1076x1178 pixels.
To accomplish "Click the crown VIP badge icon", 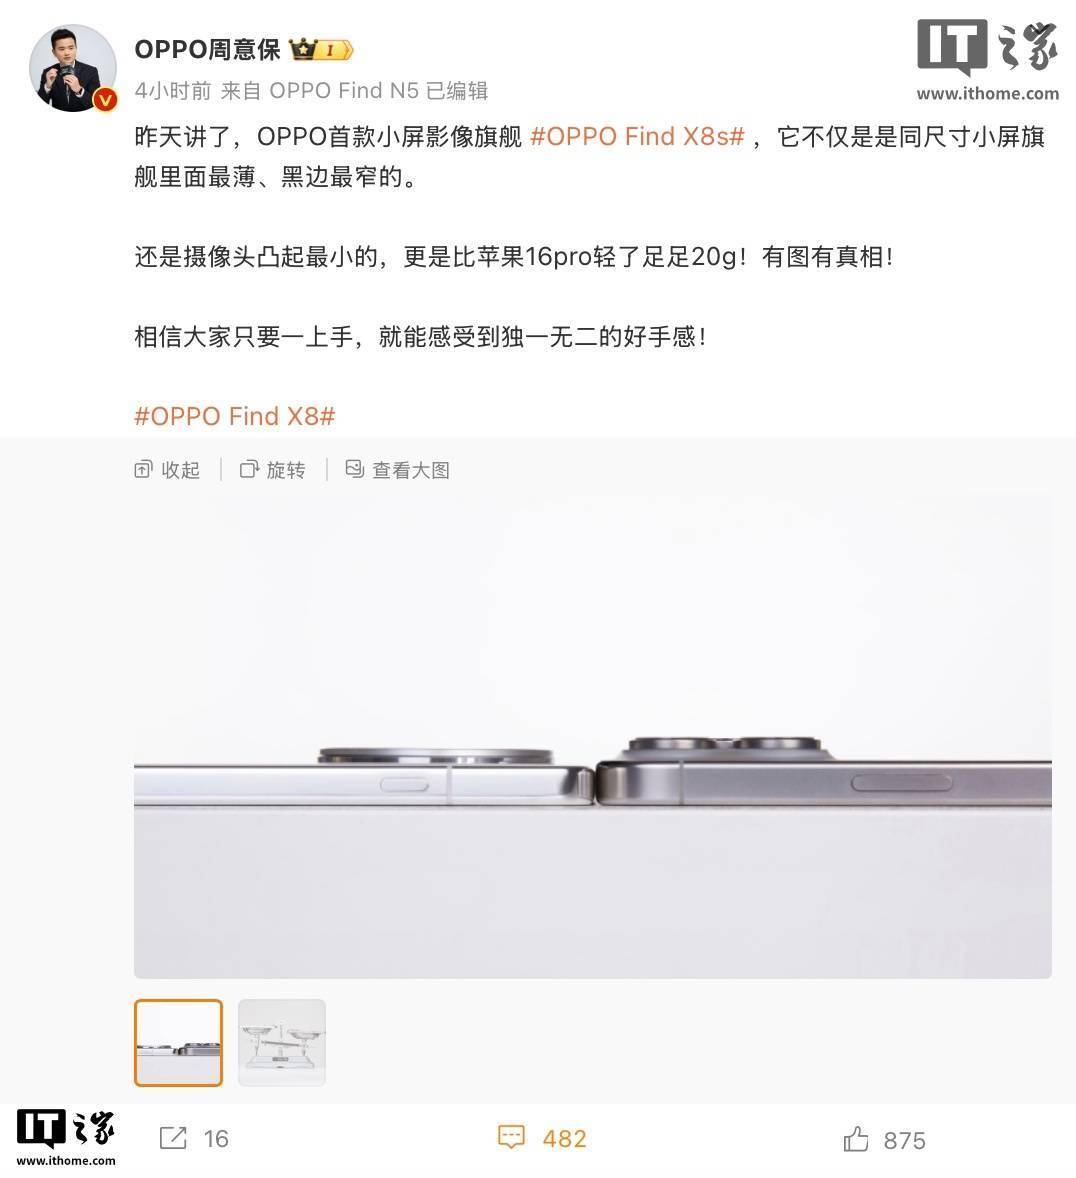I will pyautogui.click(x=321, y=50).
